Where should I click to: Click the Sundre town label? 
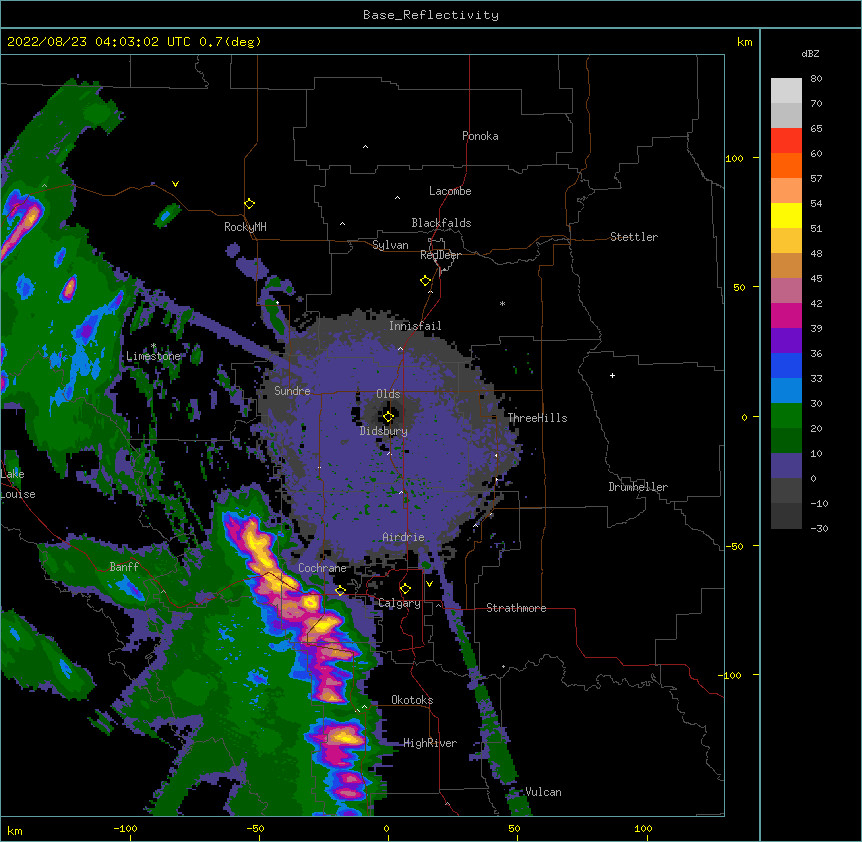tap(292, 391)
